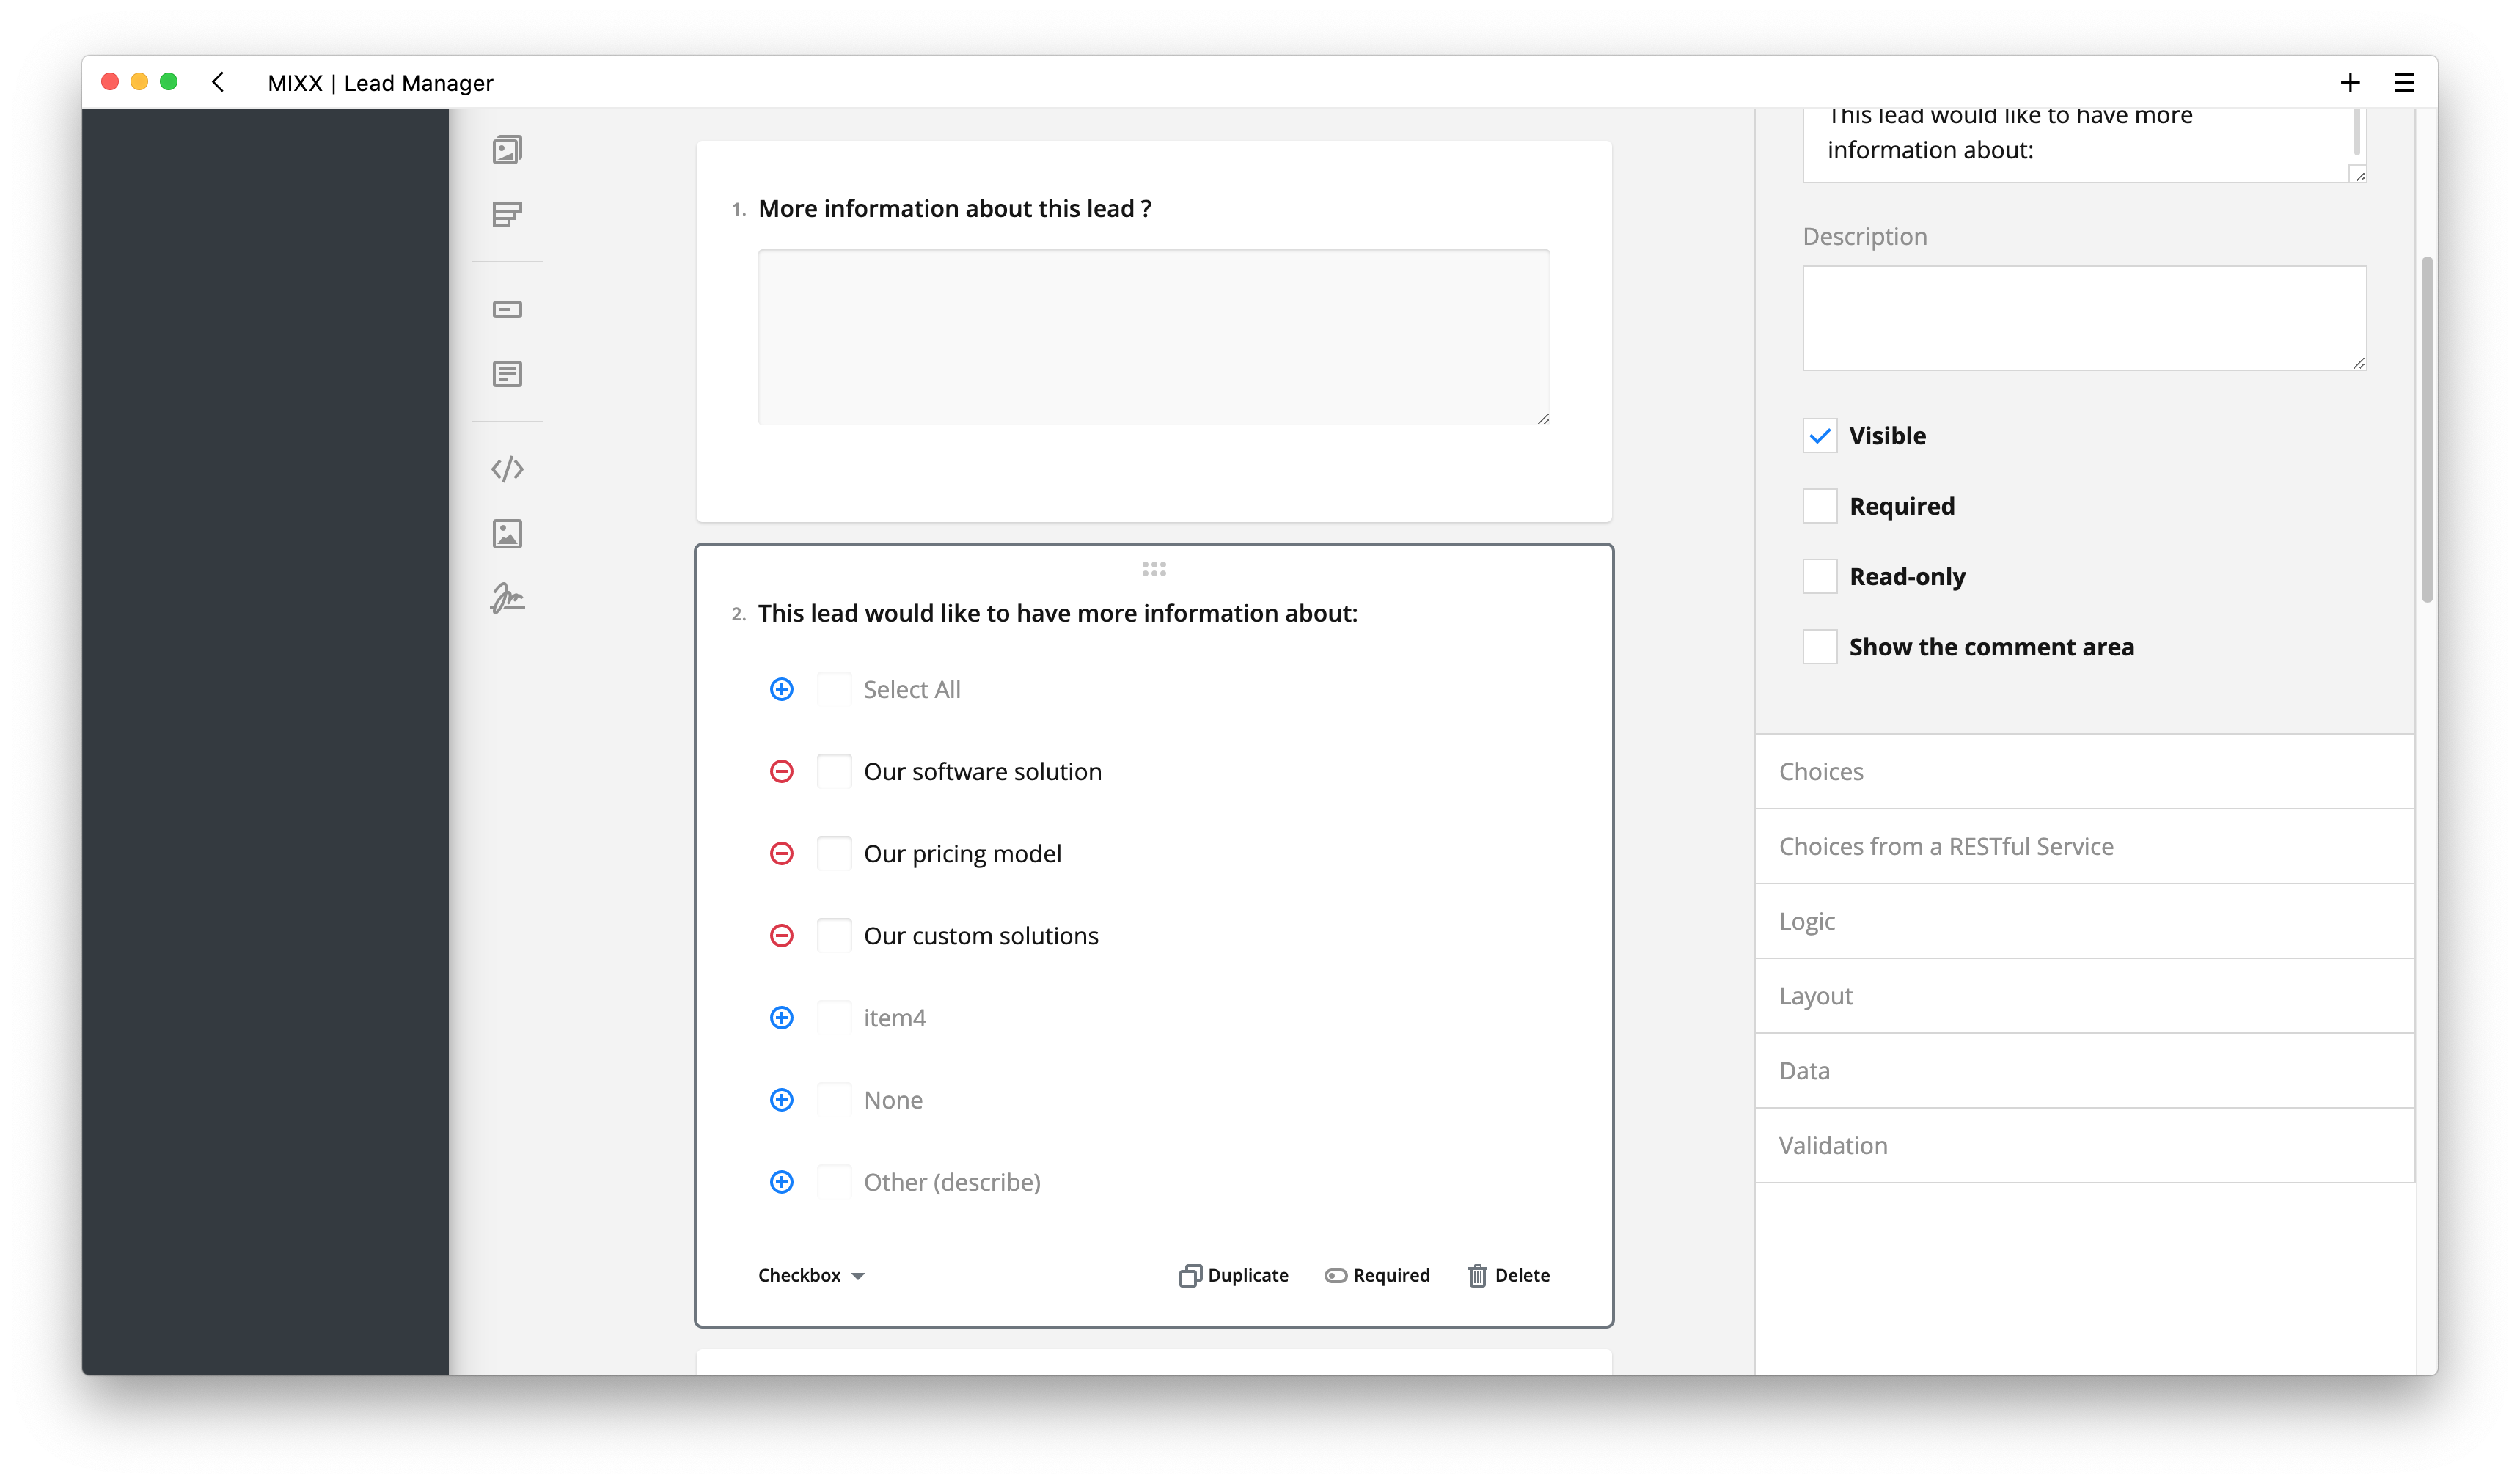The height and width of the screenshot is (1484, 2520).
Task: Enable the Read-only checkbox
Action: (1820, 577)
